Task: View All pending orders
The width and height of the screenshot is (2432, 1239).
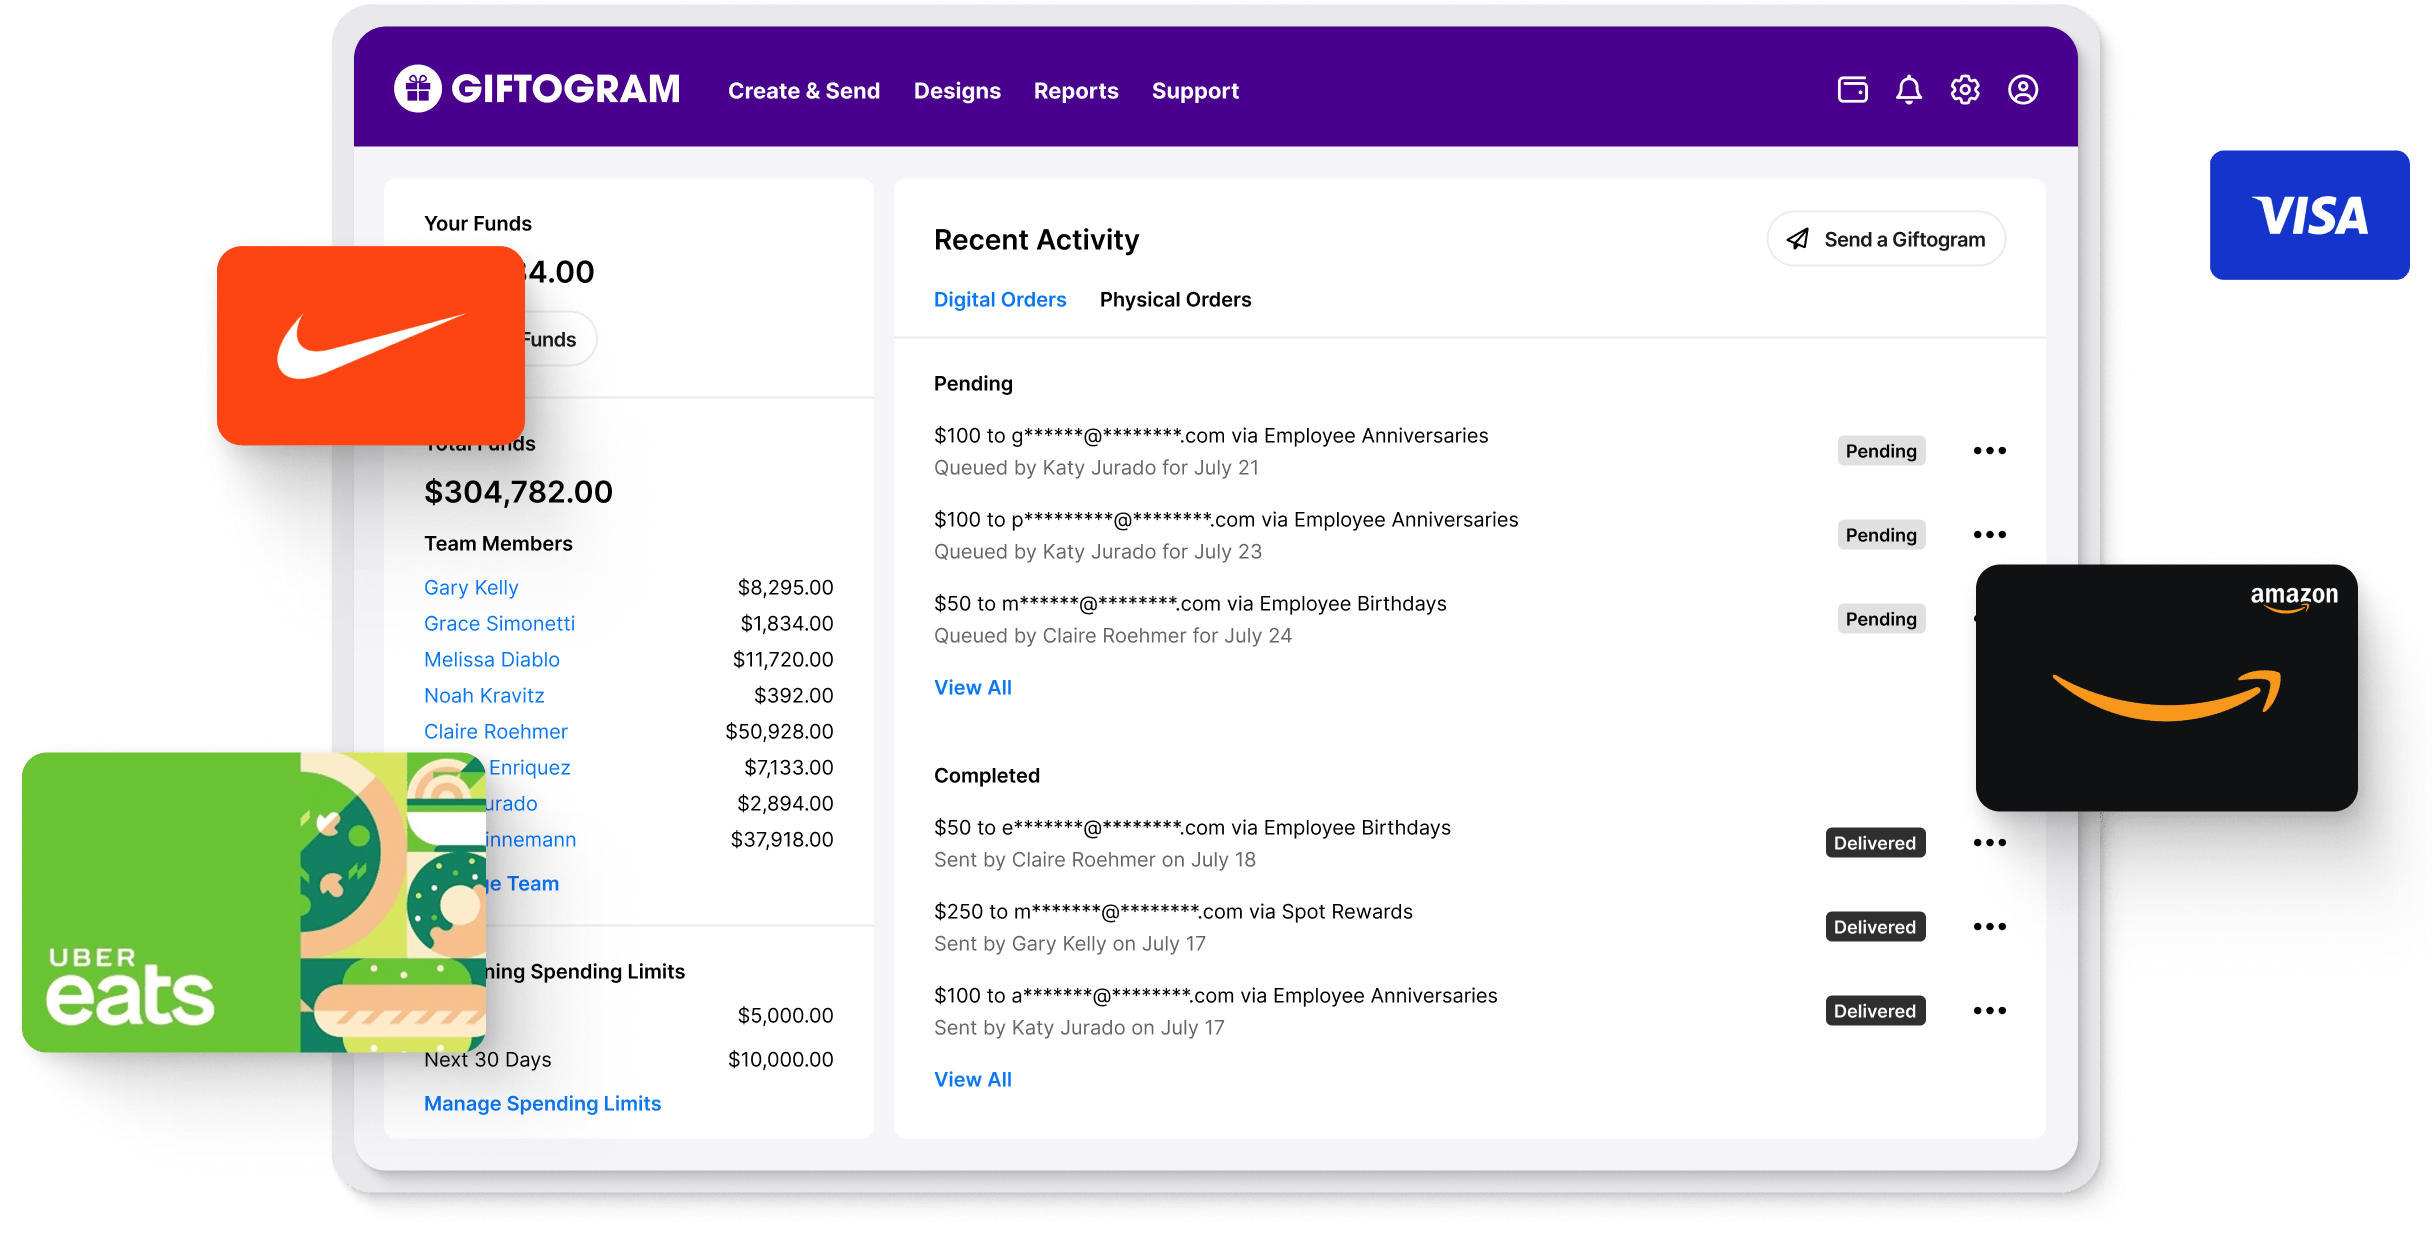Action: click(x=972, y=687)
